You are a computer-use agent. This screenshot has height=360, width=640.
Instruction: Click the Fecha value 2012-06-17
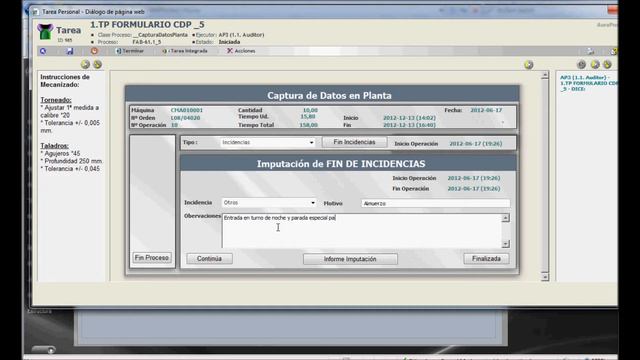point(486,110)
